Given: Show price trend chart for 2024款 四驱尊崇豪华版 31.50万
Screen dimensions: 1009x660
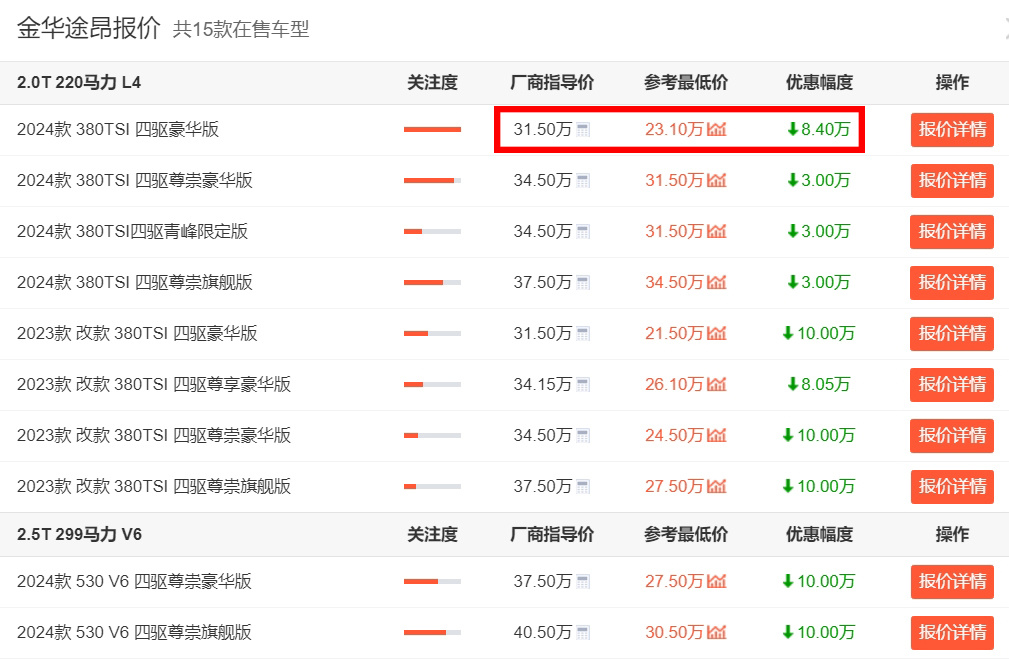Looking at the screenshot, I should point(716,180).
